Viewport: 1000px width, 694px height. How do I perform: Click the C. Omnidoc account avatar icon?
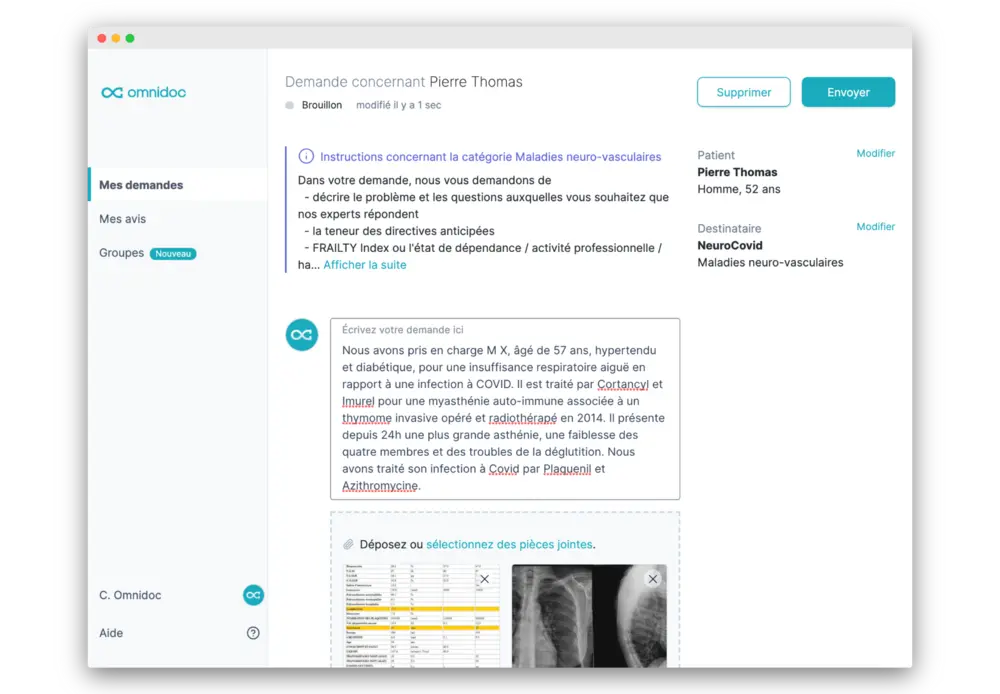(253, 595)
